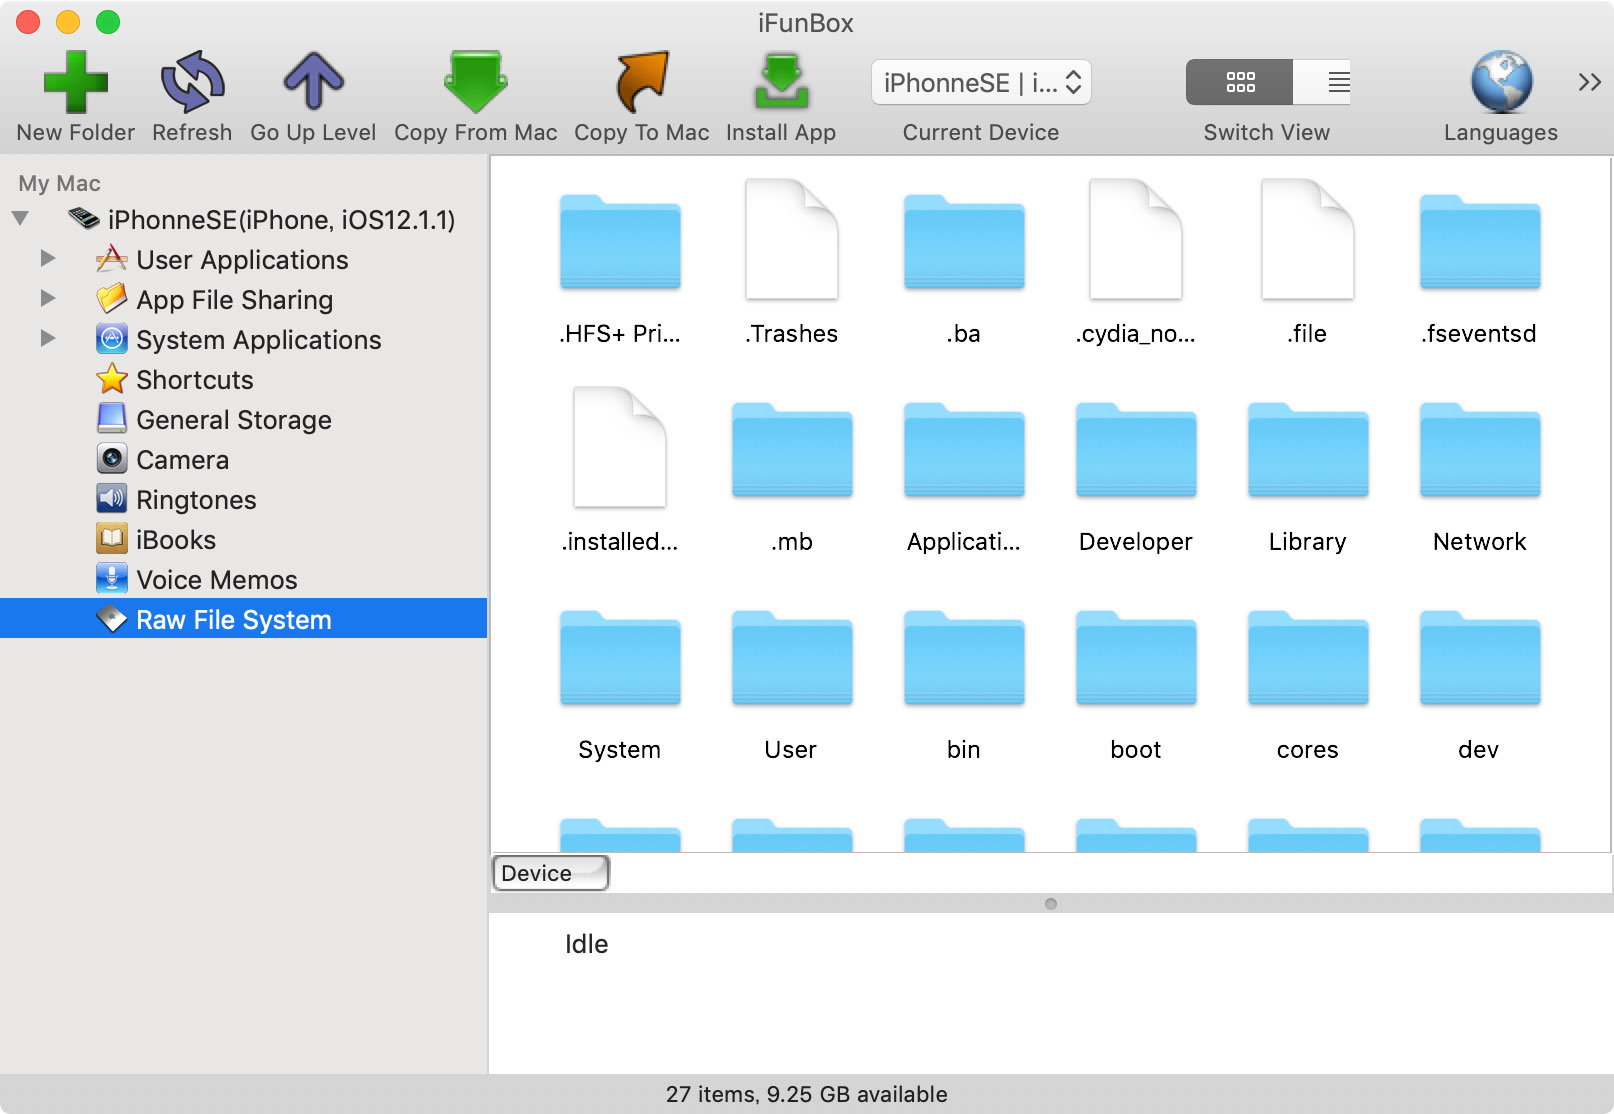1614x1114 pixels.
Task: Click the New Folder green plus icon
Action: tap(76, 82)
